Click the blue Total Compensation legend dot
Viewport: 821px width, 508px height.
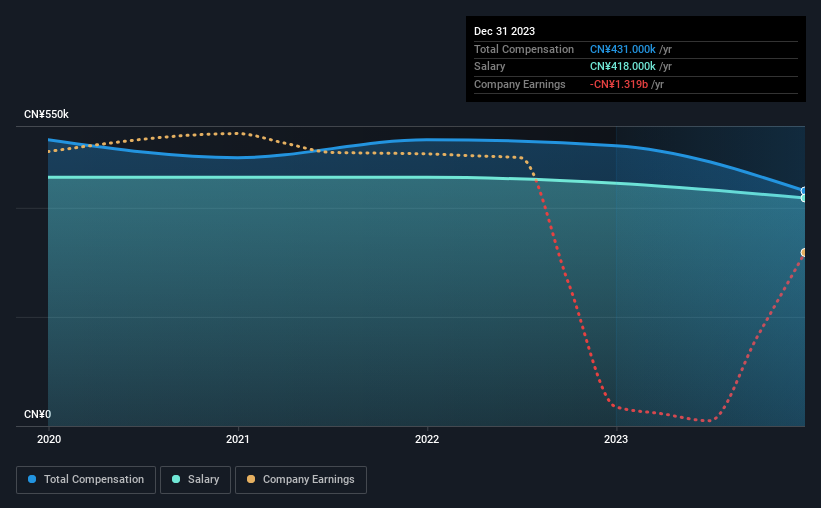coord(32,479)
